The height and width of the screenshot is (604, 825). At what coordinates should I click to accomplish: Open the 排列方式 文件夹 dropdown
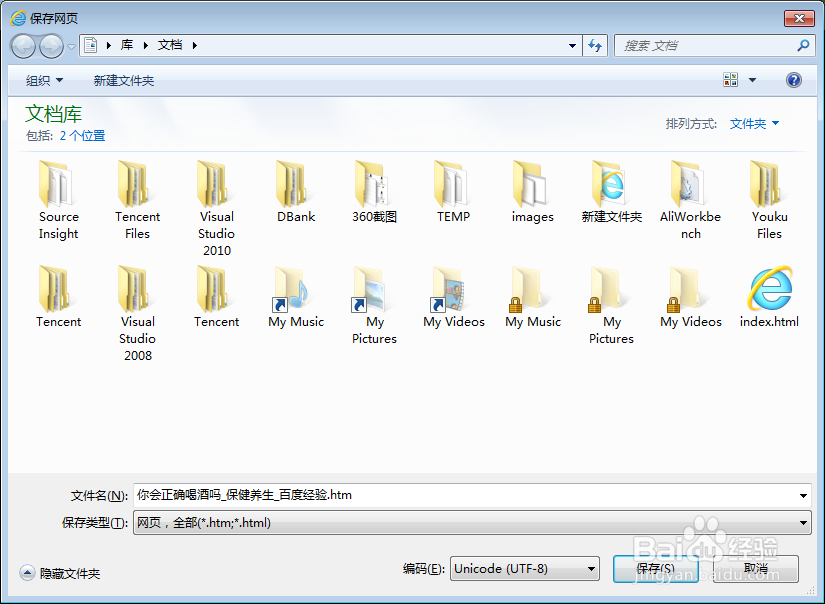click(754, 124)
